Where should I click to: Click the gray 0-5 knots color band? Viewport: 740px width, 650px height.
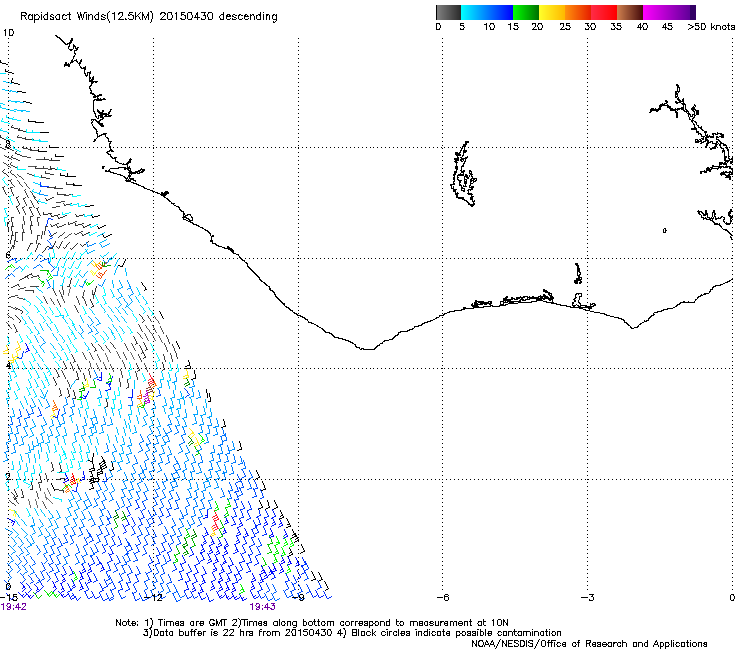448,12
